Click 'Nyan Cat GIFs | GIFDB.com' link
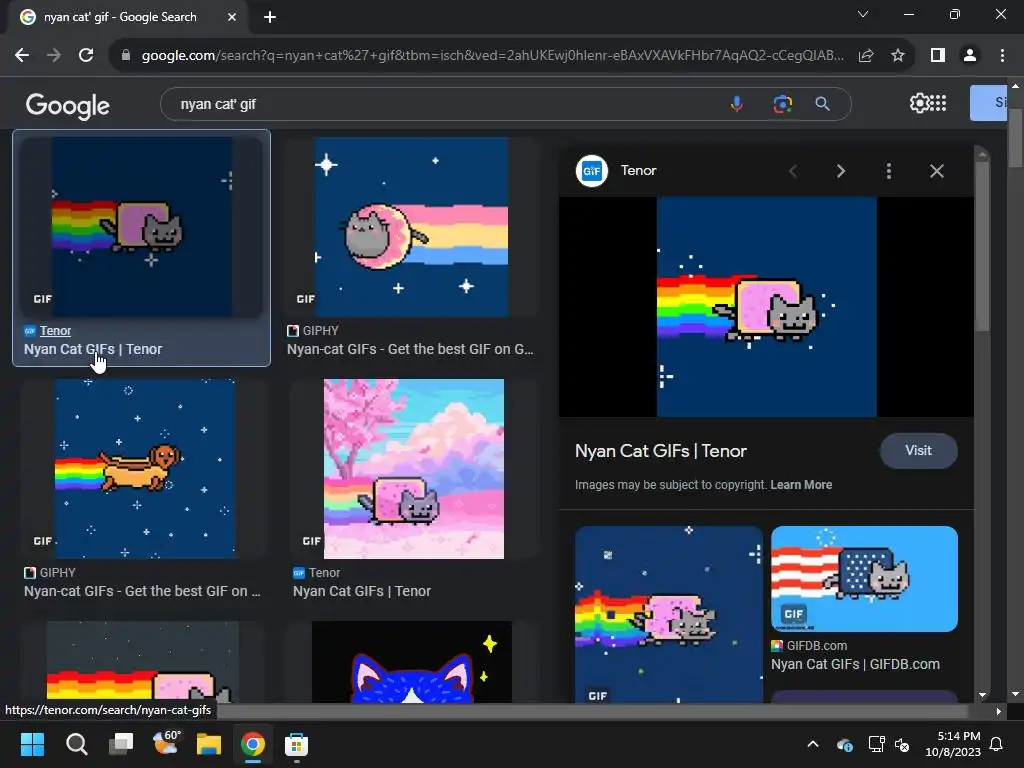This screenshot has width=1024, height=768. click(x=856, y=664)
